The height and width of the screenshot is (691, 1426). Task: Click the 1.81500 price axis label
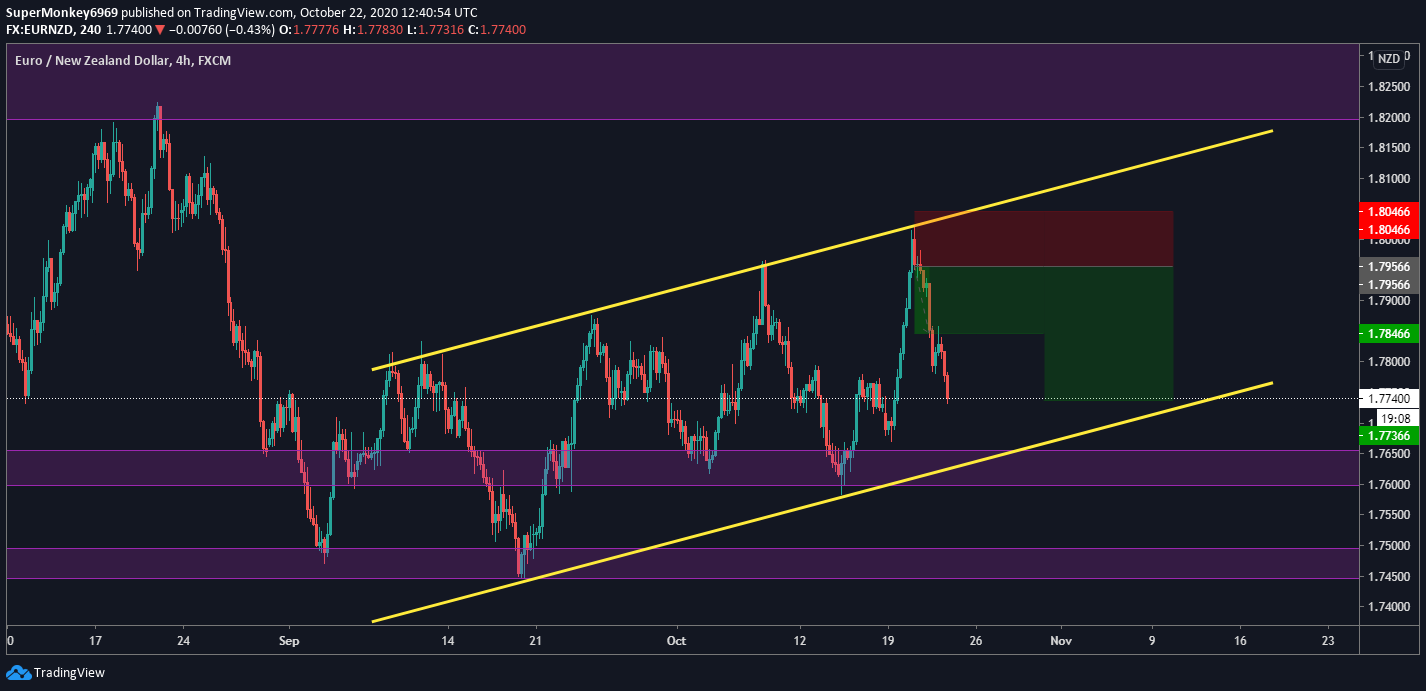click(x=1389, y=148)
